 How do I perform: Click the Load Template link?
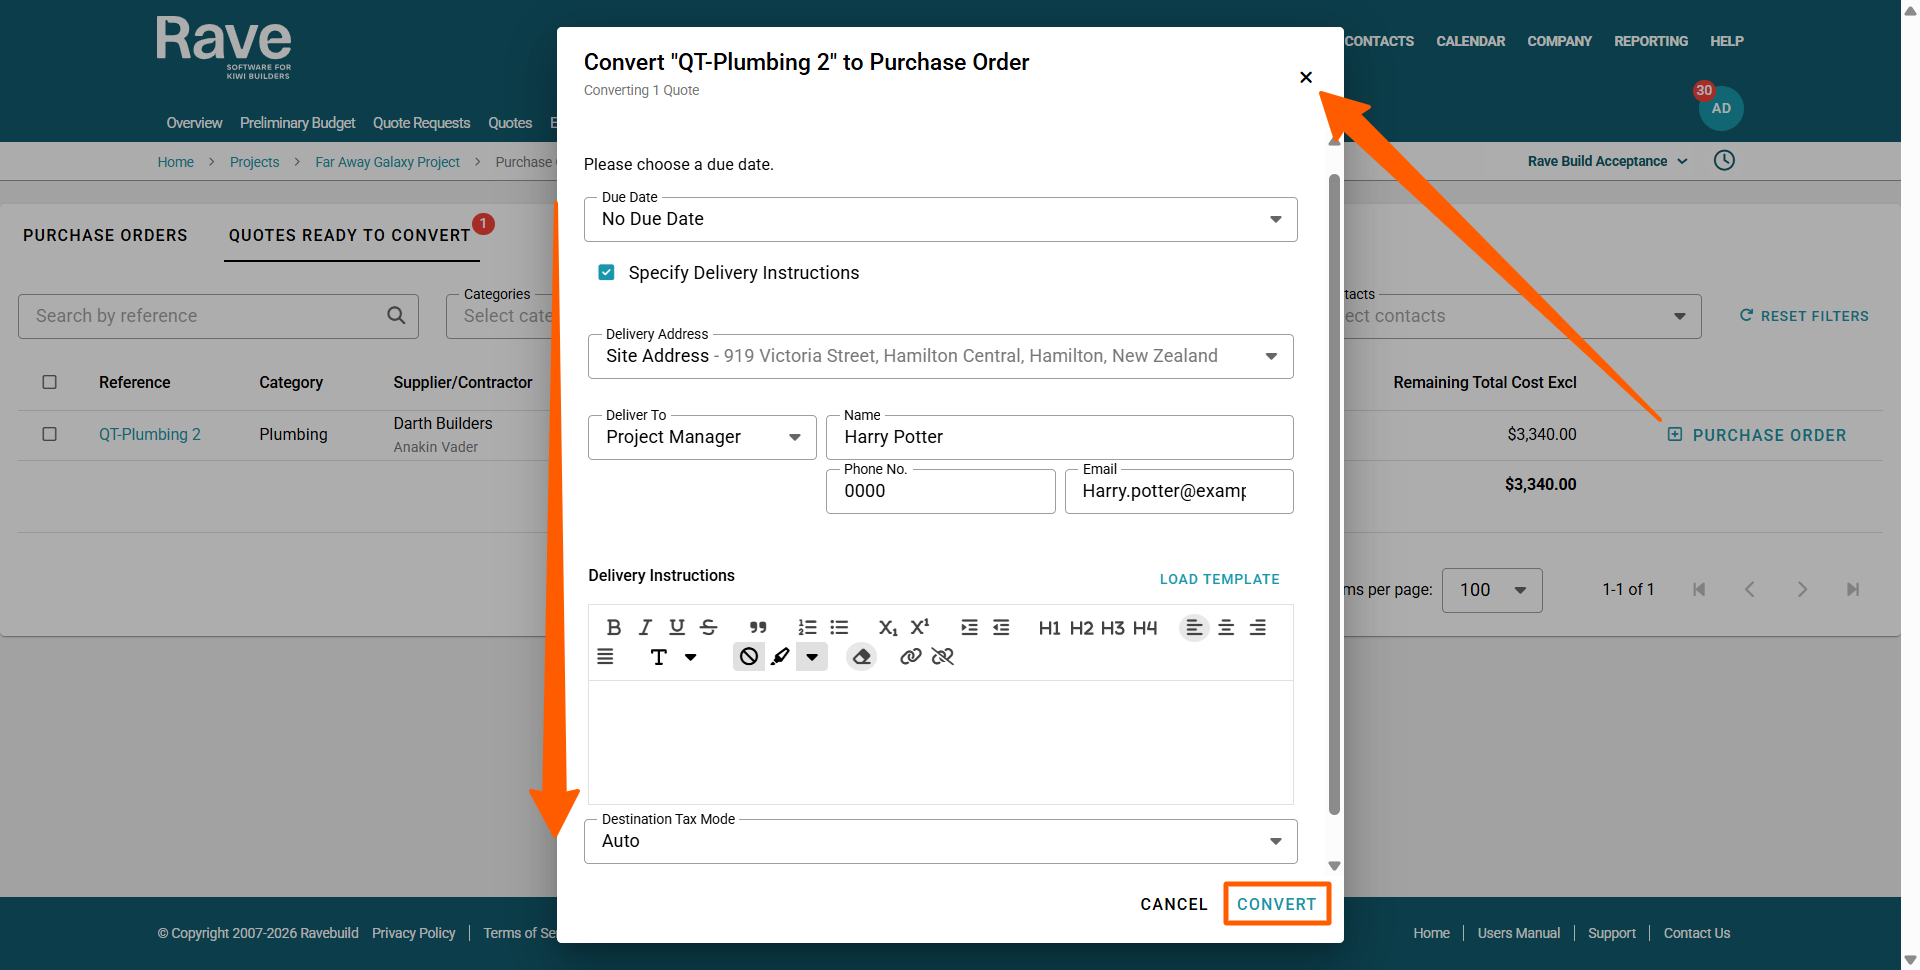1219,579
